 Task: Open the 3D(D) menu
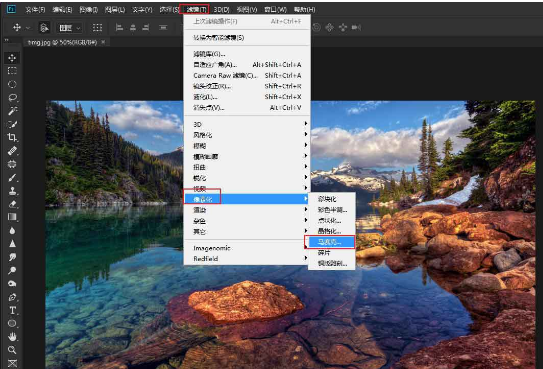[221, 9]
